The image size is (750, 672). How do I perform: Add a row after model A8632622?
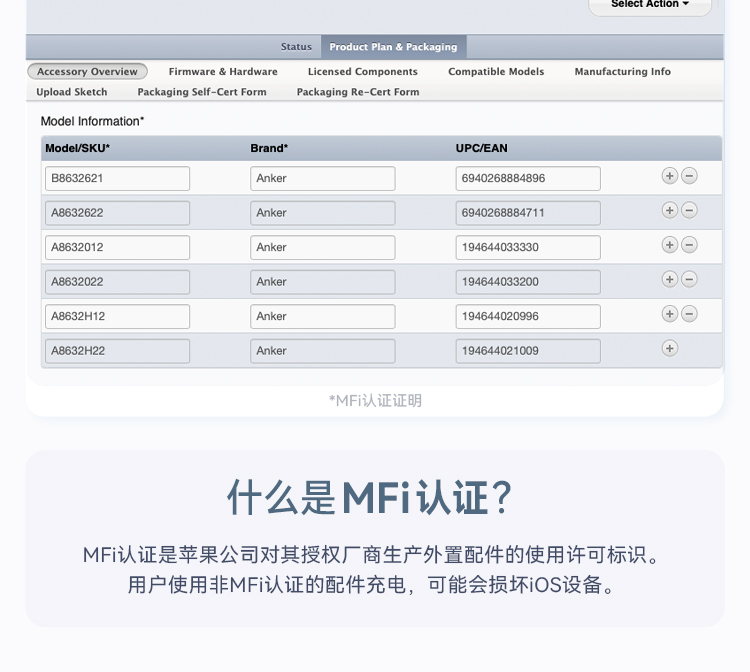670,210
